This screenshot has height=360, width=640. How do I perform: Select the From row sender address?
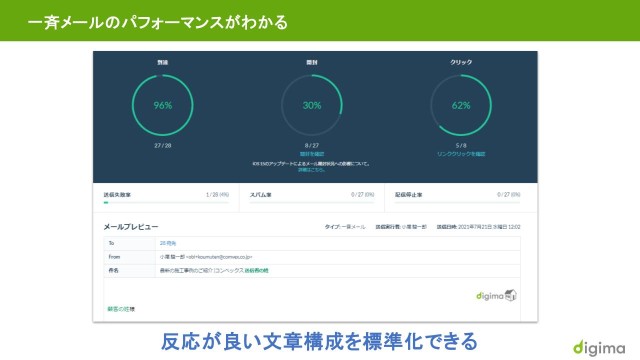pos(206,257)
